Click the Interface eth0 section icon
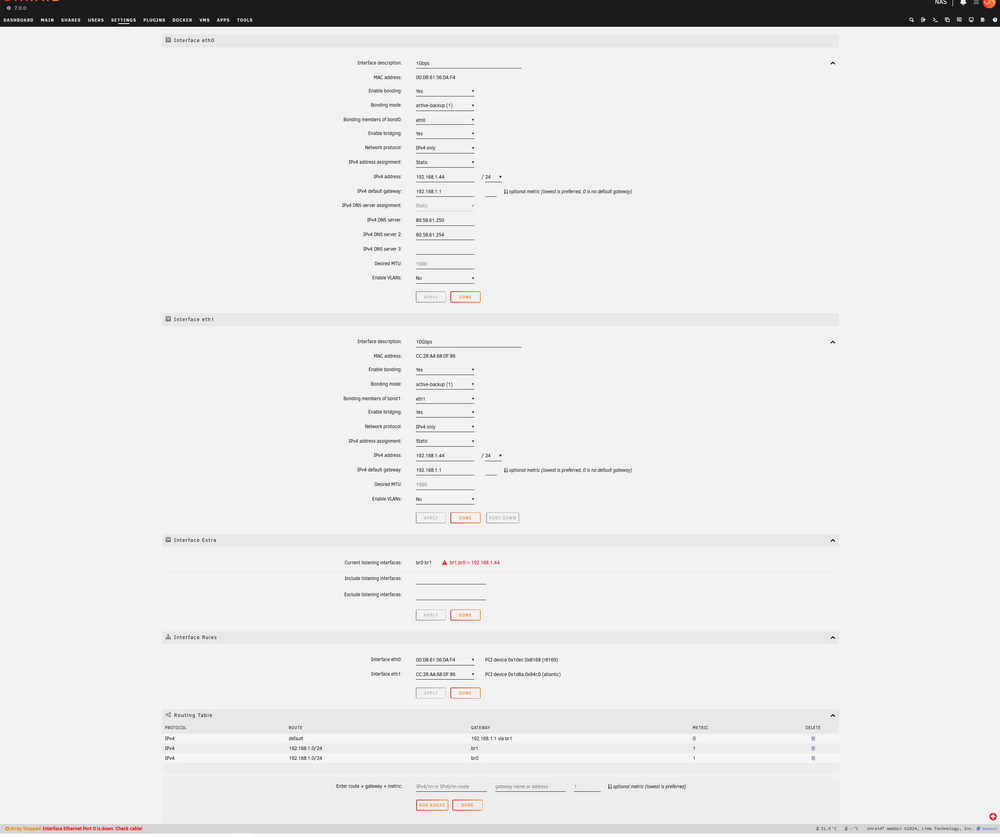This screenshot has width=1000, height=837. pos(168,40)
